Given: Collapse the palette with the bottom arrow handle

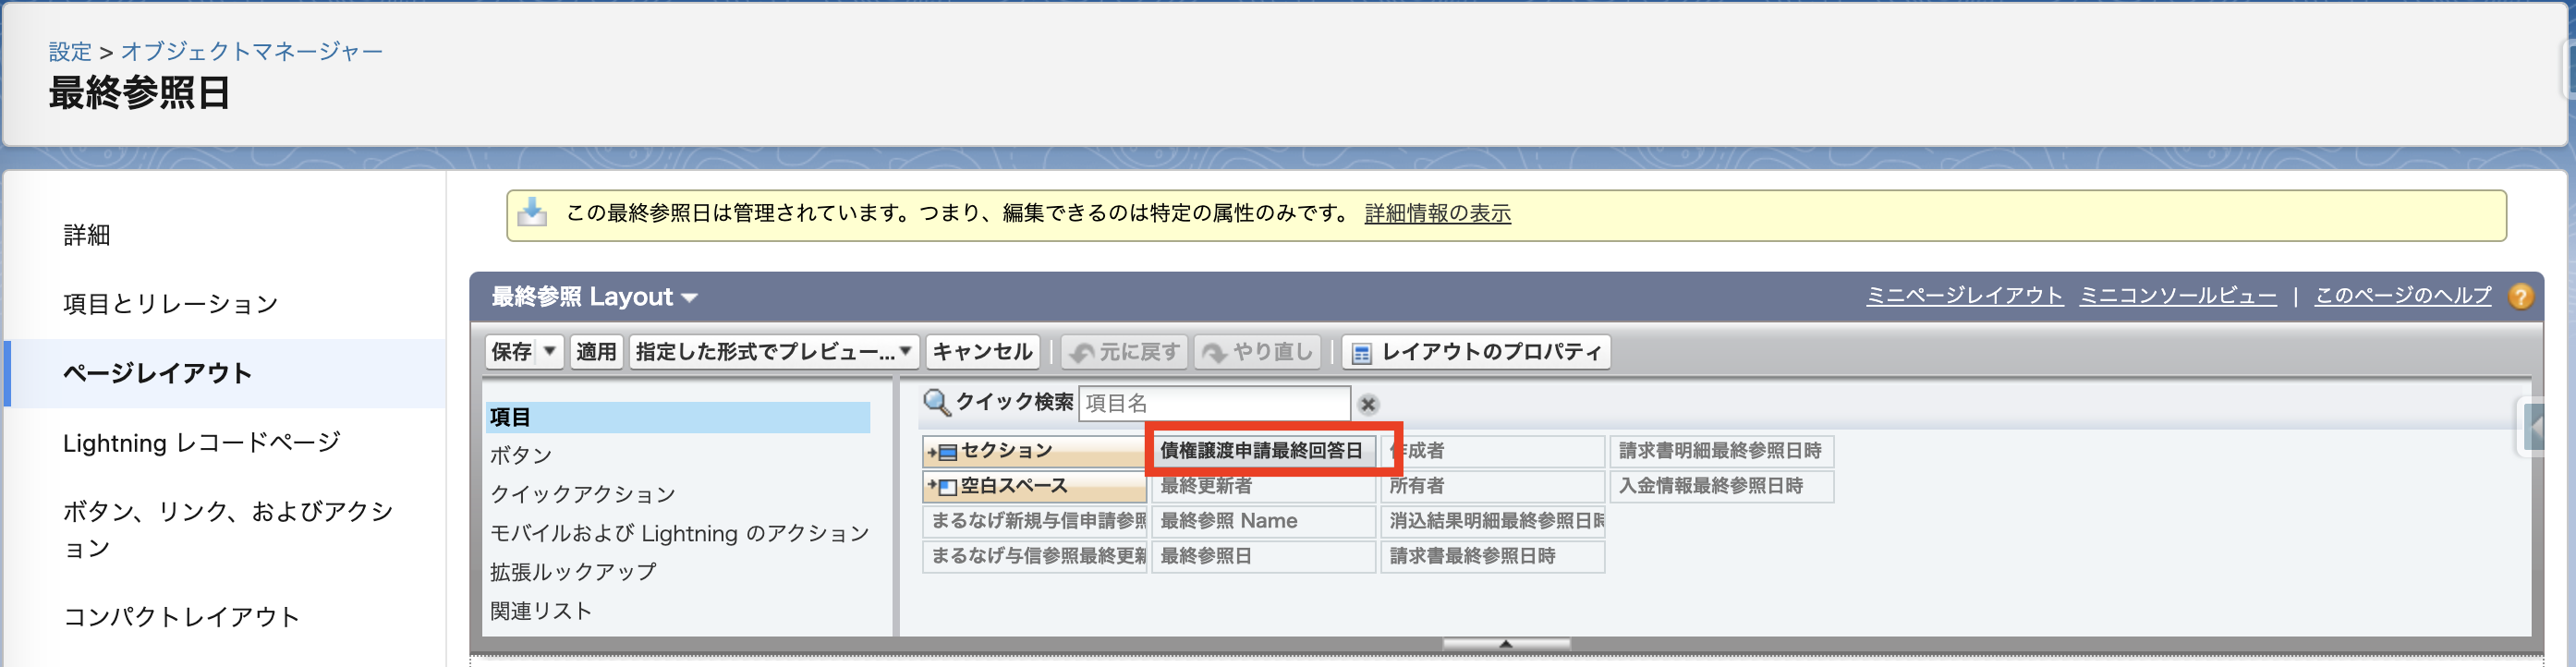Looking at the screenshot, I should pos(1506,643).
